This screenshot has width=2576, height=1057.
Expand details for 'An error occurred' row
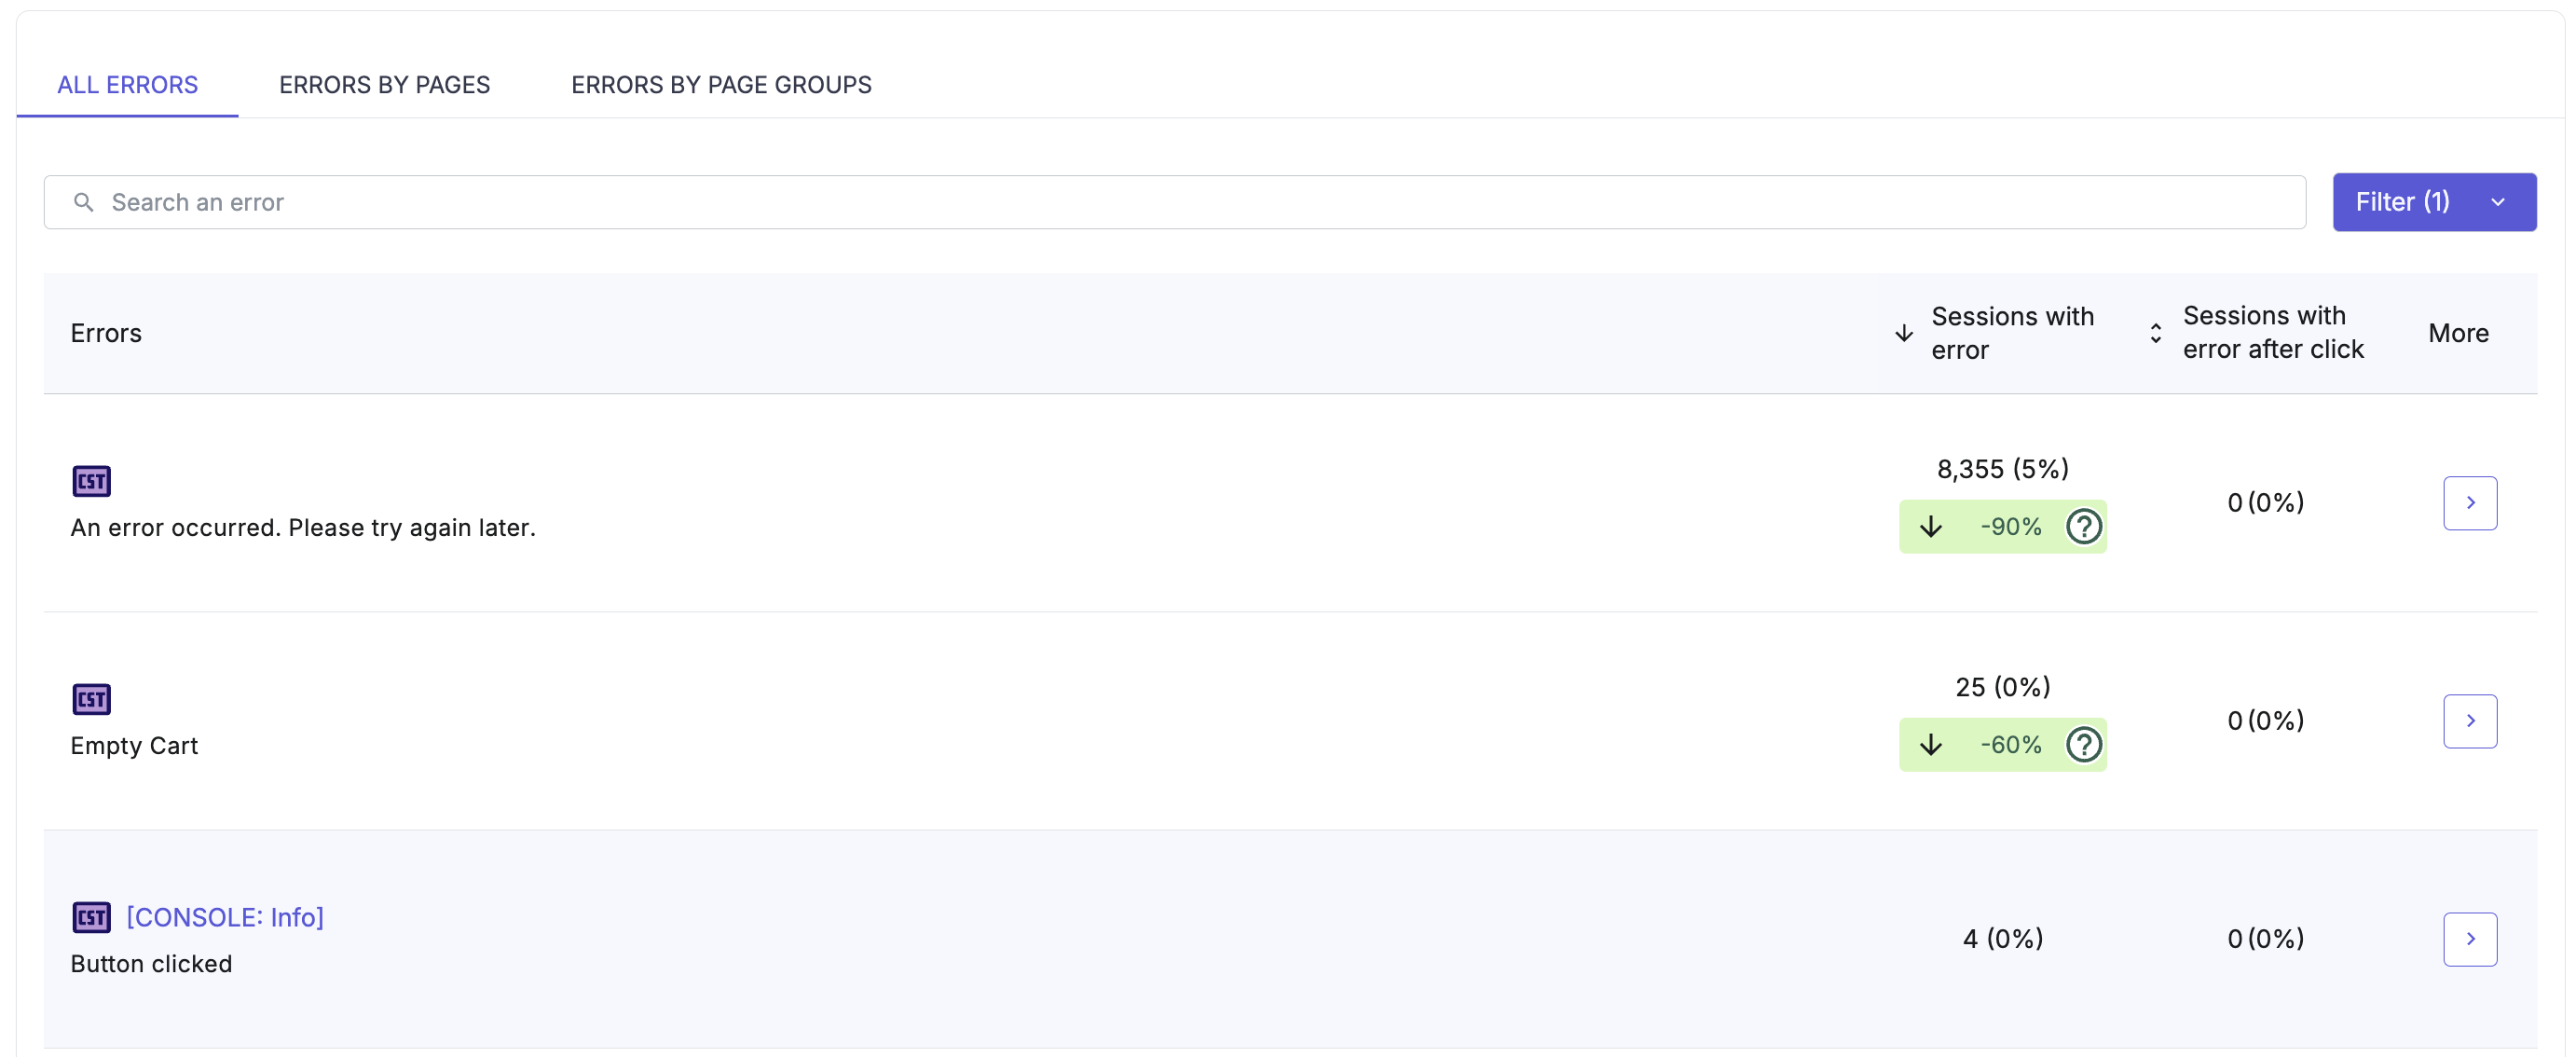tap(2470, 503)
